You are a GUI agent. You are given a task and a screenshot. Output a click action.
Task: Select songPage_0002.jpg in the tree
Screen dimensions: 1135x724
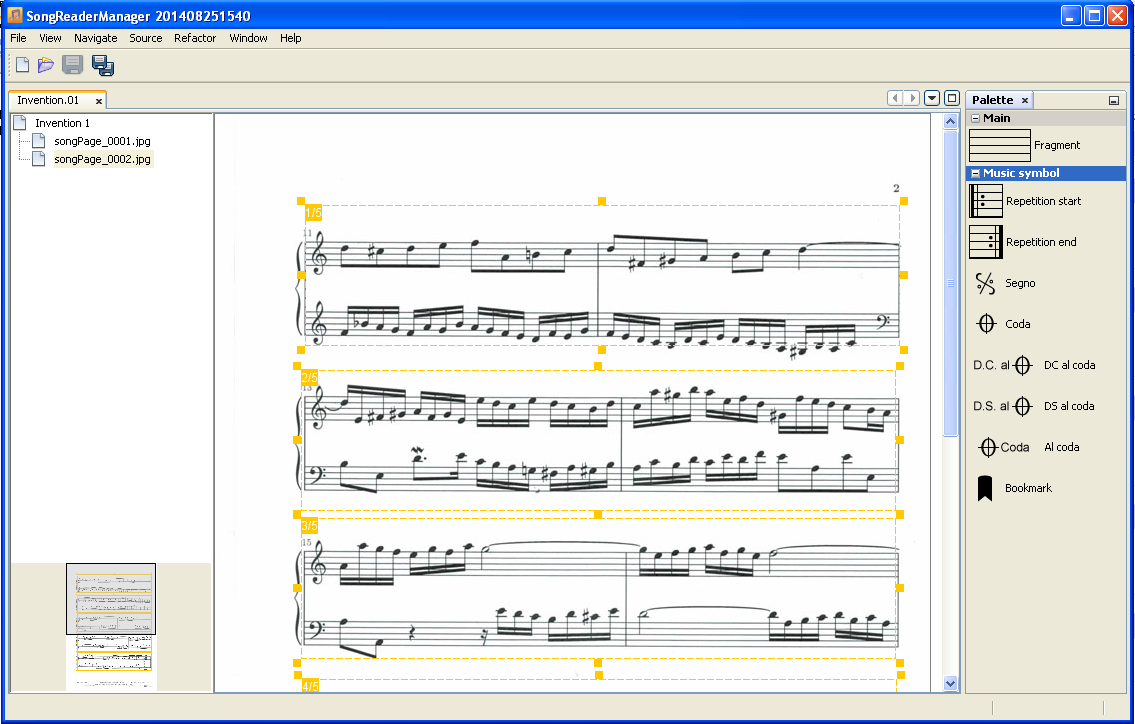tap(102, 159)
